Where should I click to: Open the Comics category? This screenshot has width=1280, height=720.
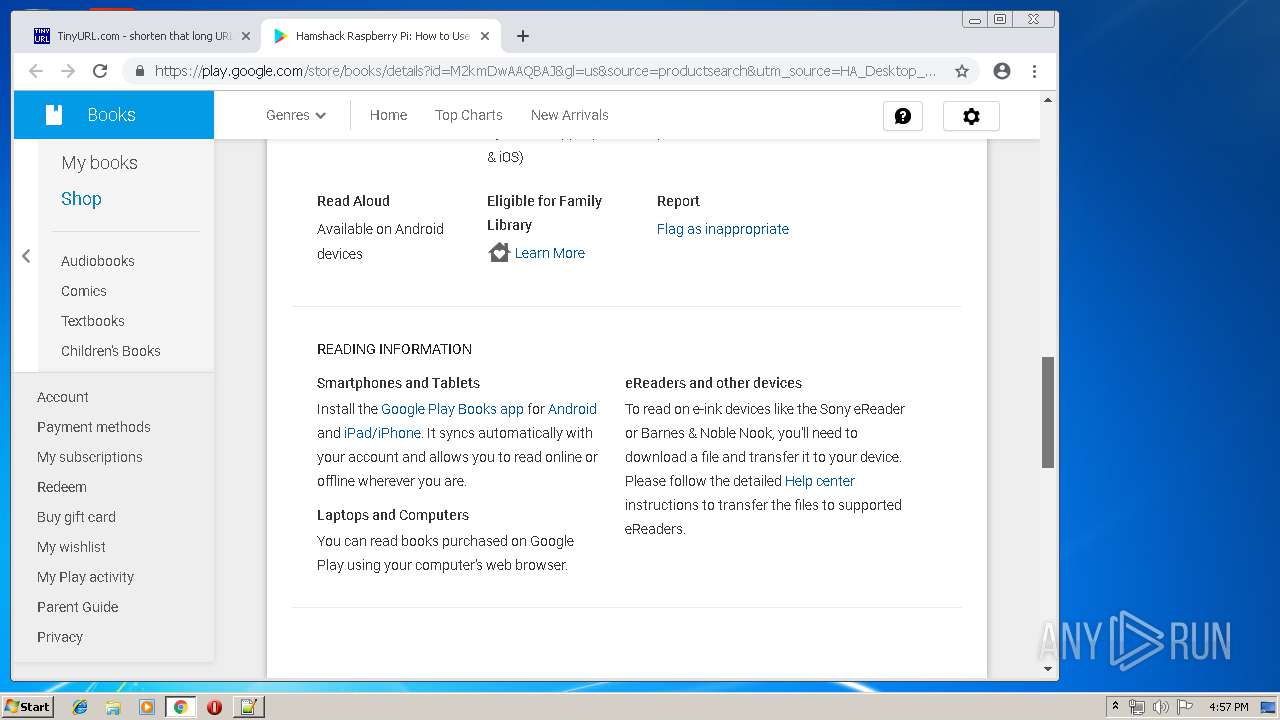84,291
